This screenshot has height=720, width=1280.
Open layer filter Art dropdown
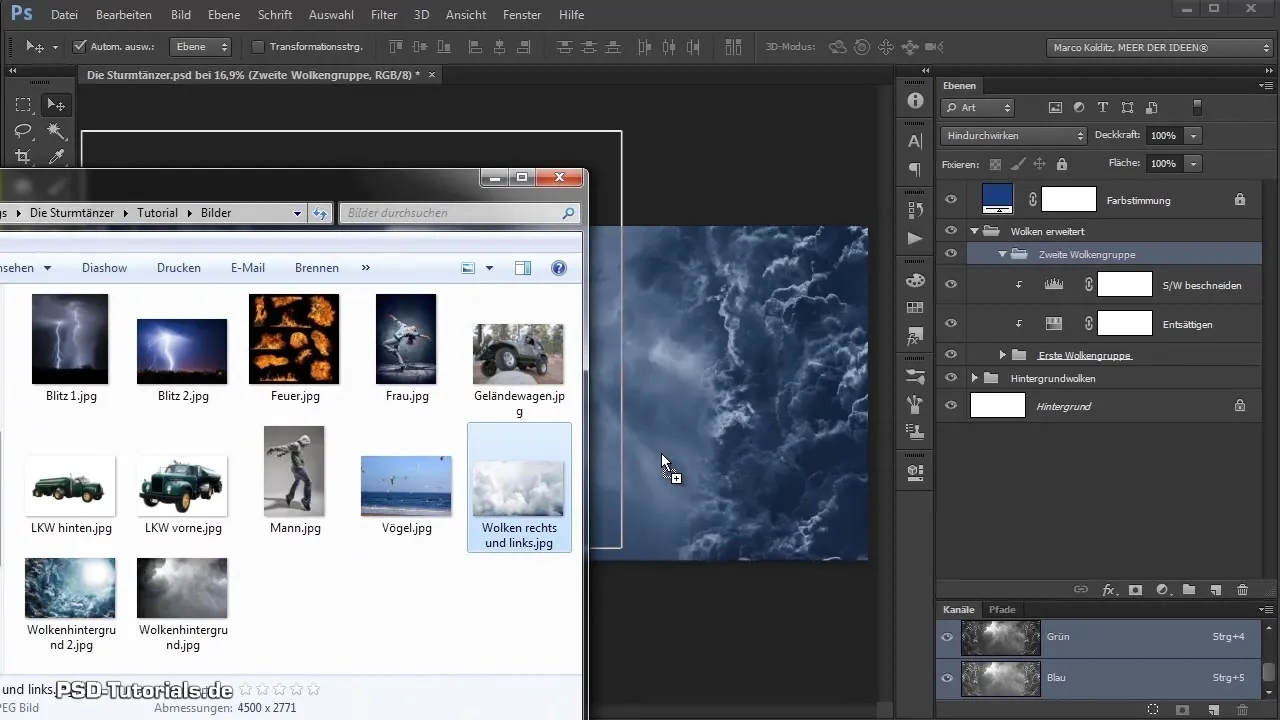pyautogui.click(x=977, y=107)
